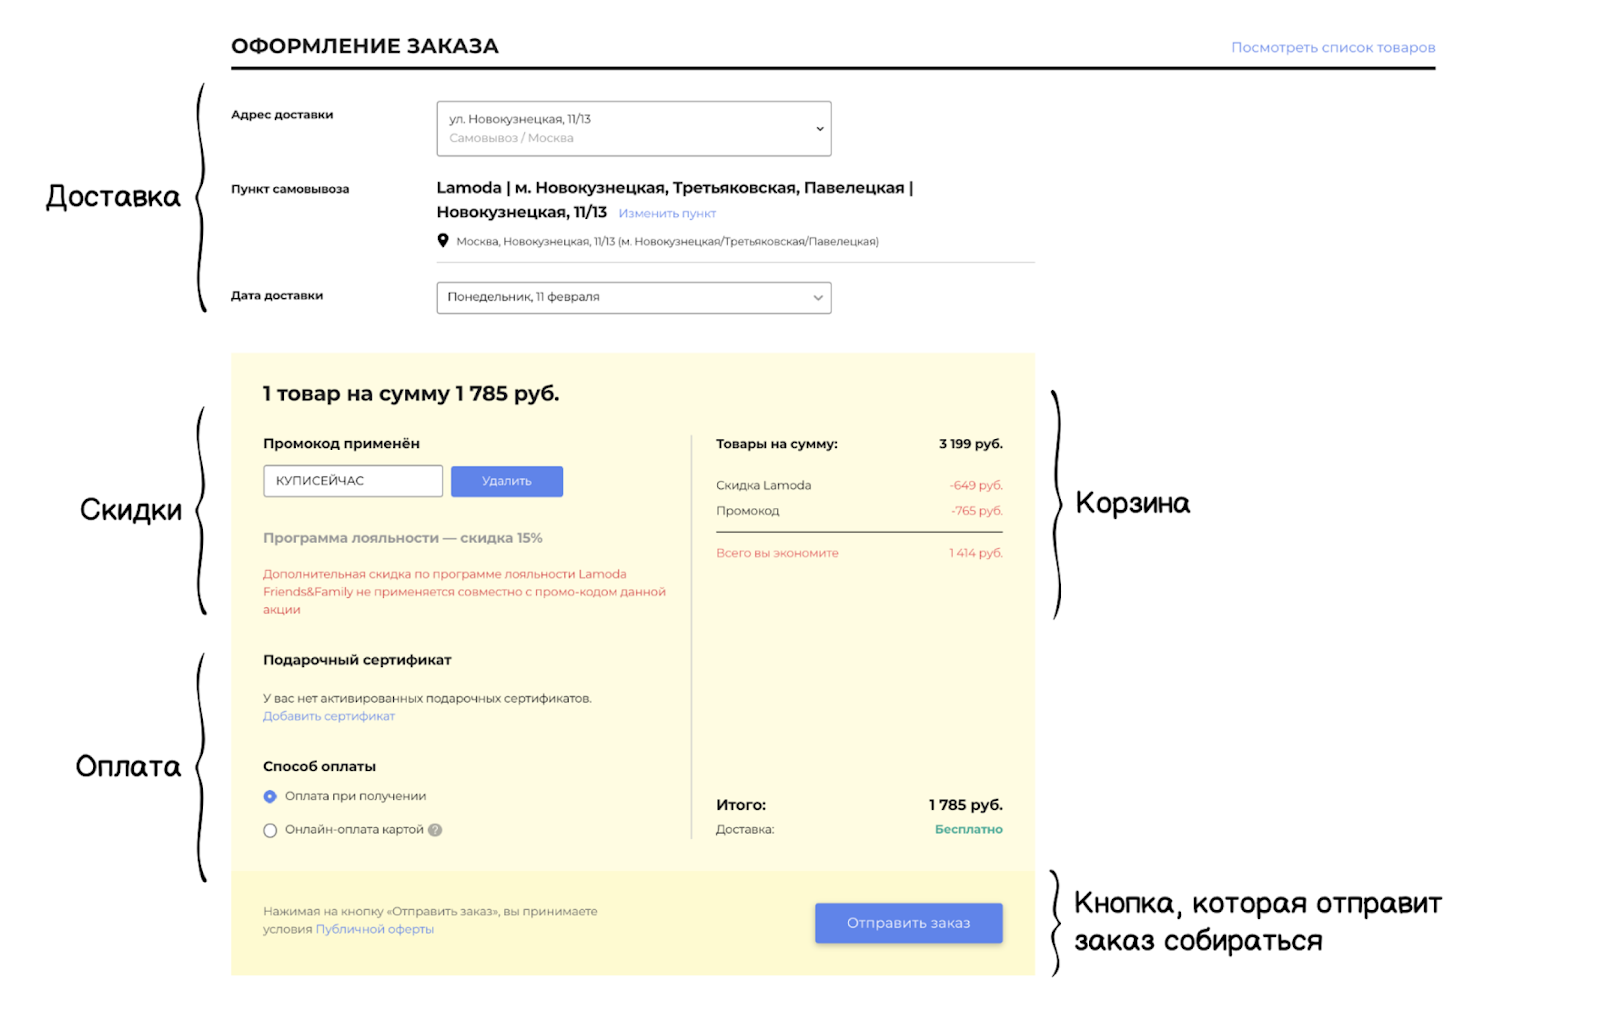This screenshot has height=1009, width=1600.
Task: Focus the promo code field containing КУПИСЕЙЧАС
Action: [x=353, y=481]
